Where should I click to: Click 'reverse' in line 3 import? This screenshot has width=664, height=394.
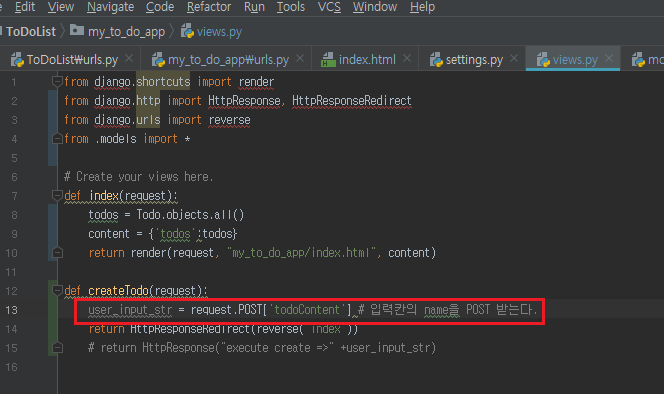click(x=230, y=120)
